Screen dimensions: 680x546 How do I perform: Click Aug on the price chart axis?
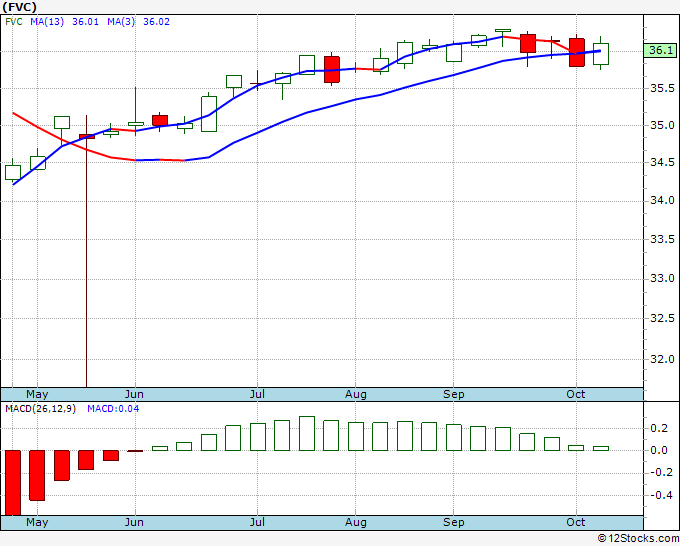pyautogui.click(x=356, y=394)
